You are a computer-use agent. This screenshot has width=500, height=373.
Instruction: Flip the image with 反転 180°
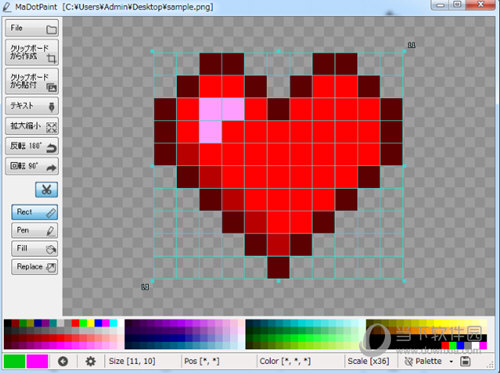(32, 146)
